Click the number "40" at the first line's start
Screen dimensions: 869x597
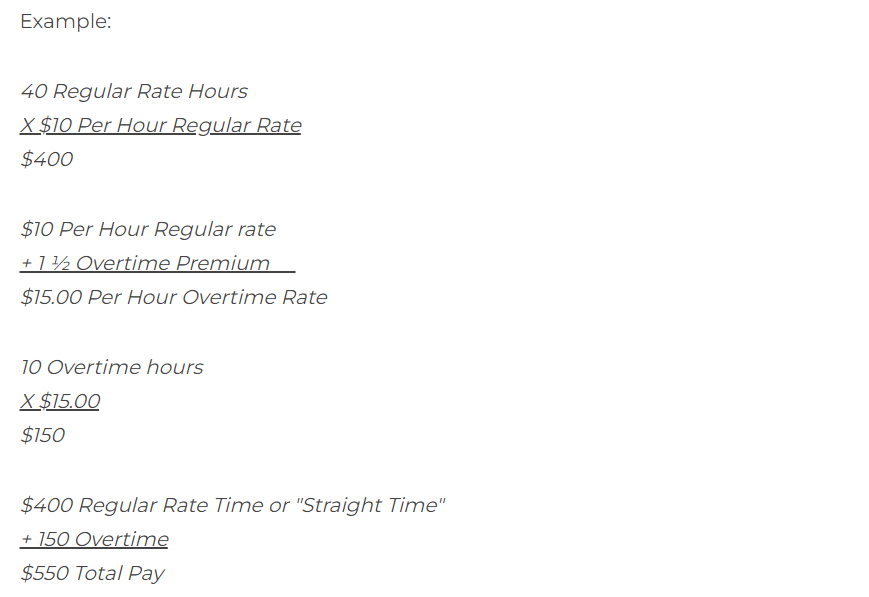click(x=33, y=91)
